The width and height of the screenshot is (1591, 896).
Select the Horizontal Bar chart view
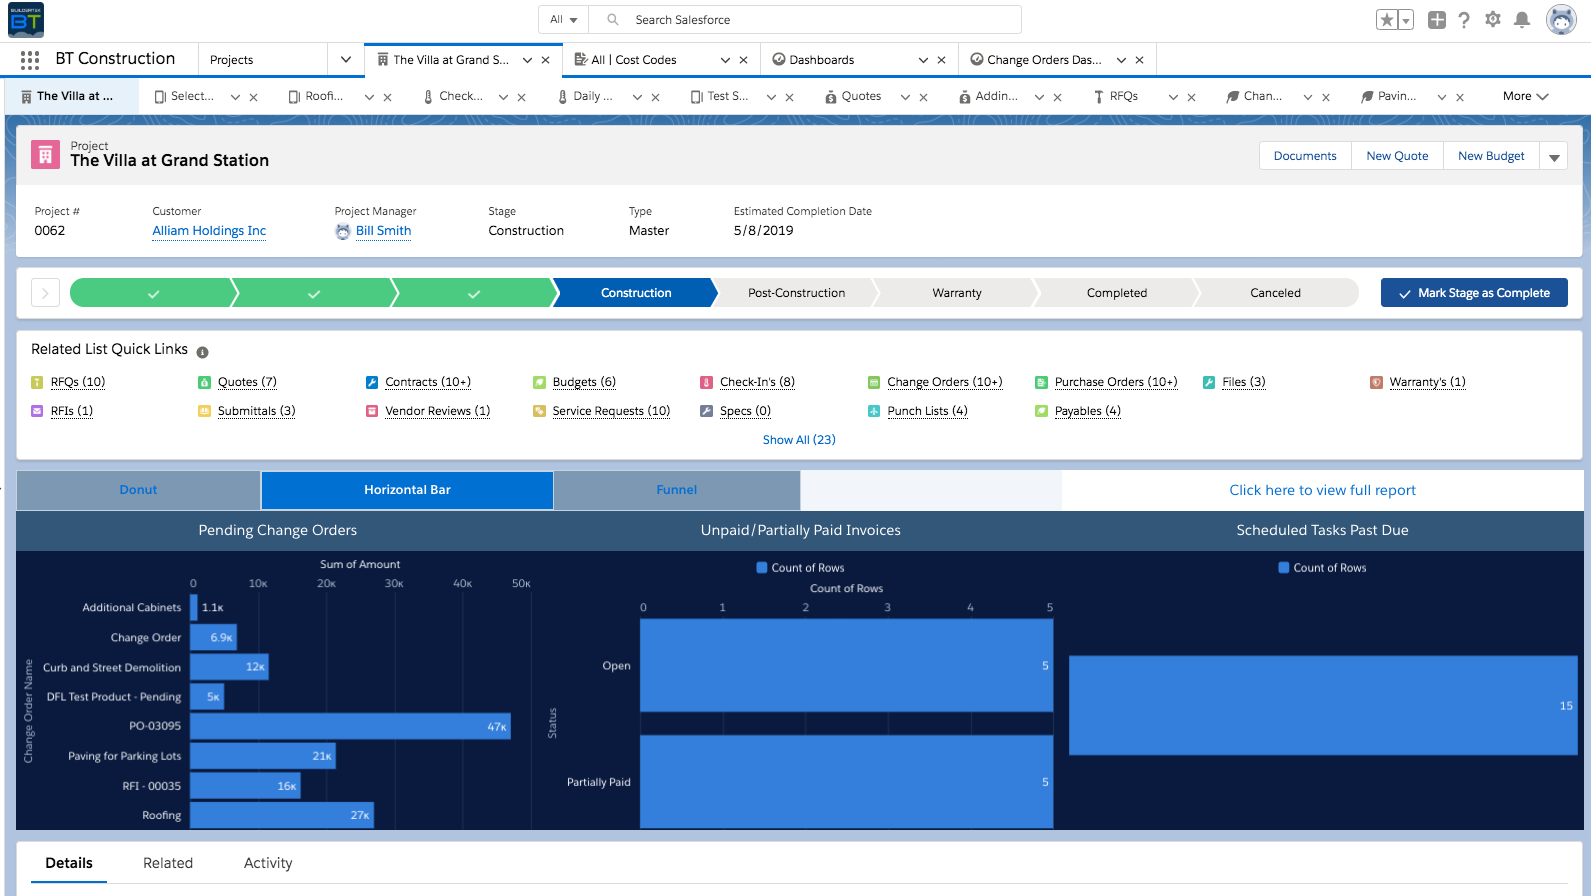pos(407,490)
